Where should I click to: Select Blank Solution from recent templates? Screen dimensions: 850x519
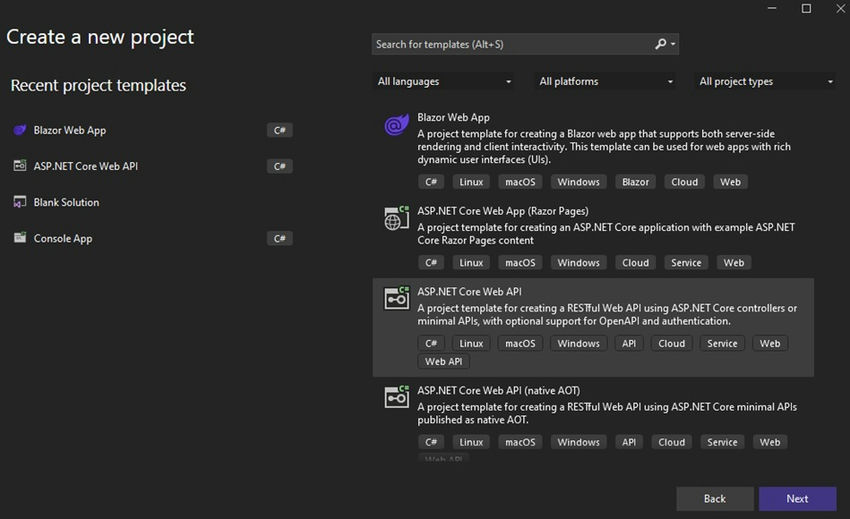pos(66,202)
